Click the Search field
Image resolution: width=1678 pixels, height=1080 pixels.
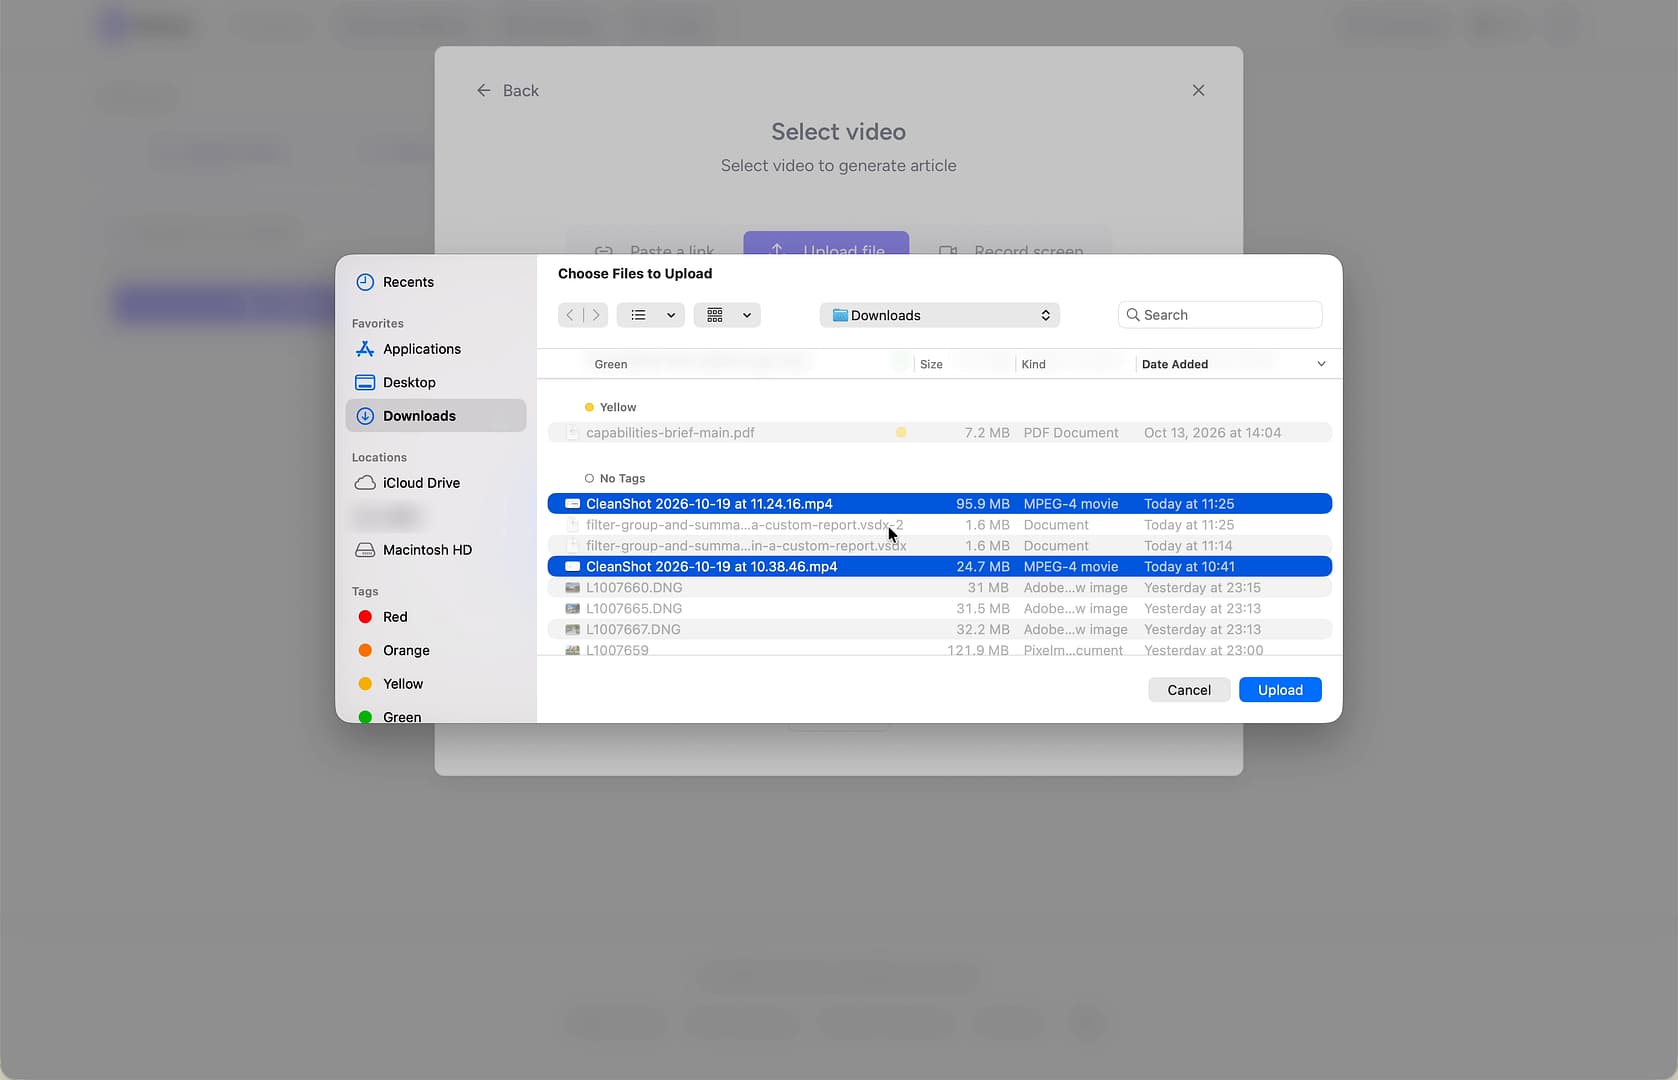tap(1220, 315)
